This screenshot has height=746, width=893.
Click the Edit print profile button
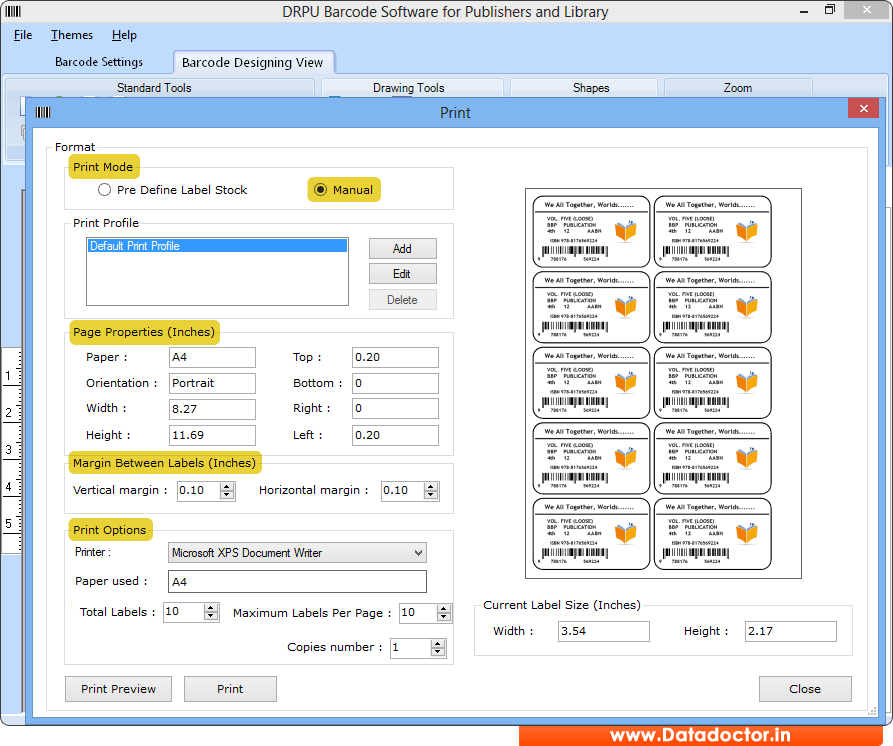point(402,274)
